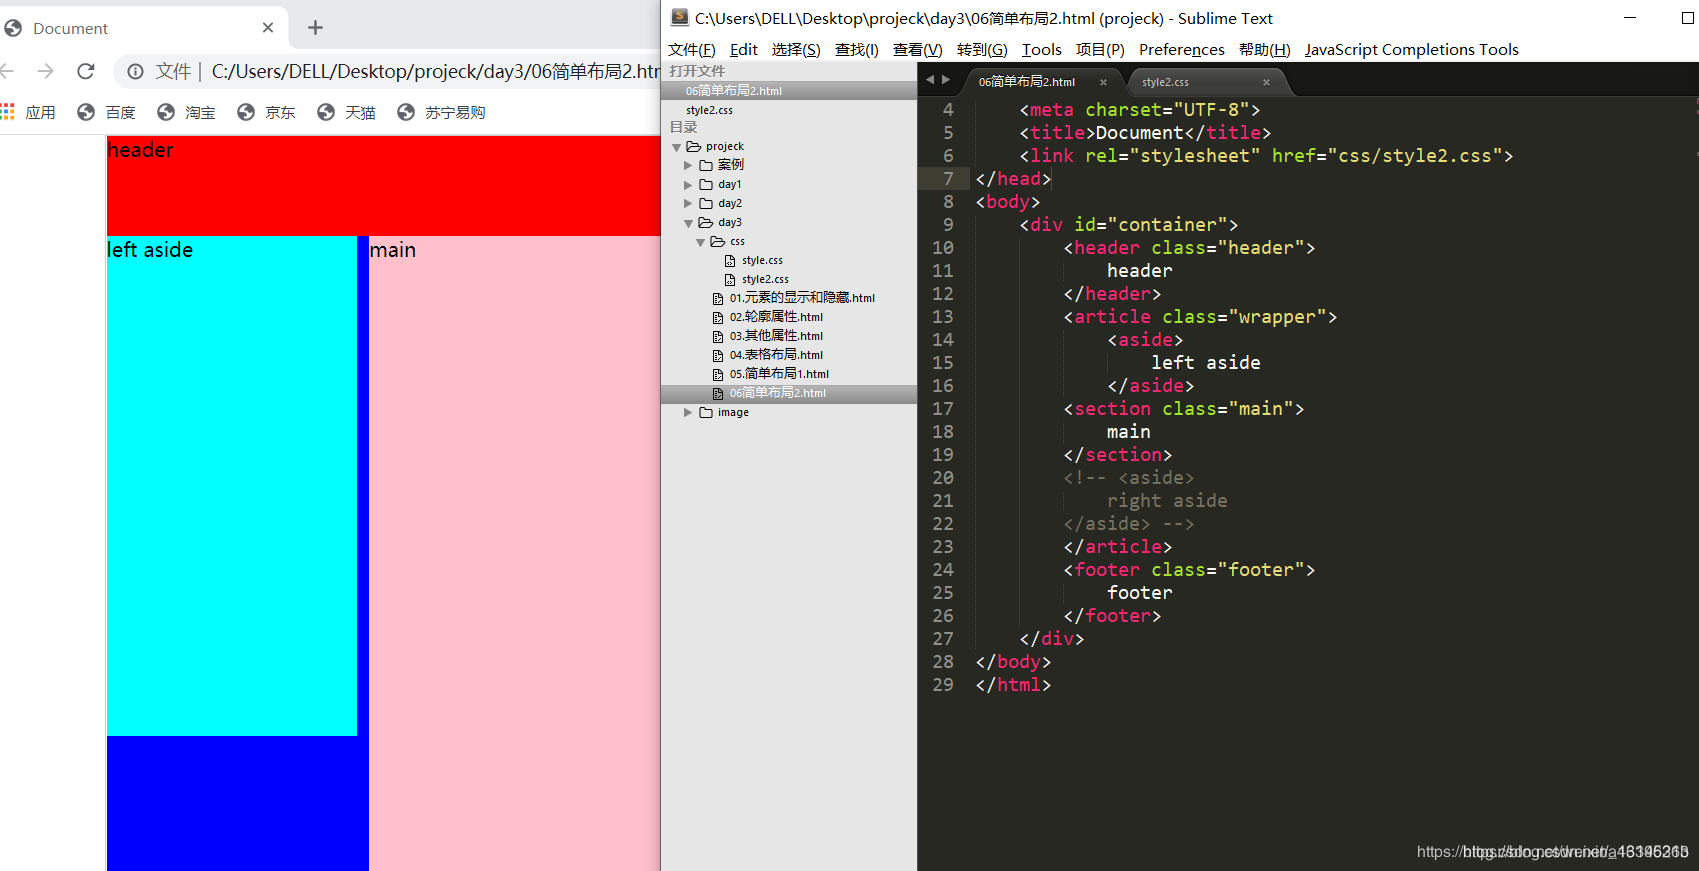The height and width of the screenshot is (871, 1699).
Task: Click the Chrome address bar URL
Action: (x=435, y=71)
